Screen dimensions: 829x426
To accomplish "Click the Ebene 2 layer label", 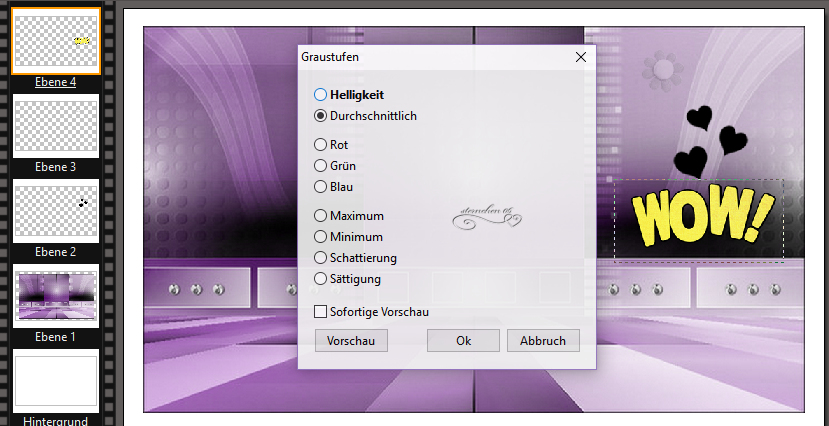I will click(x=56, y=252).
